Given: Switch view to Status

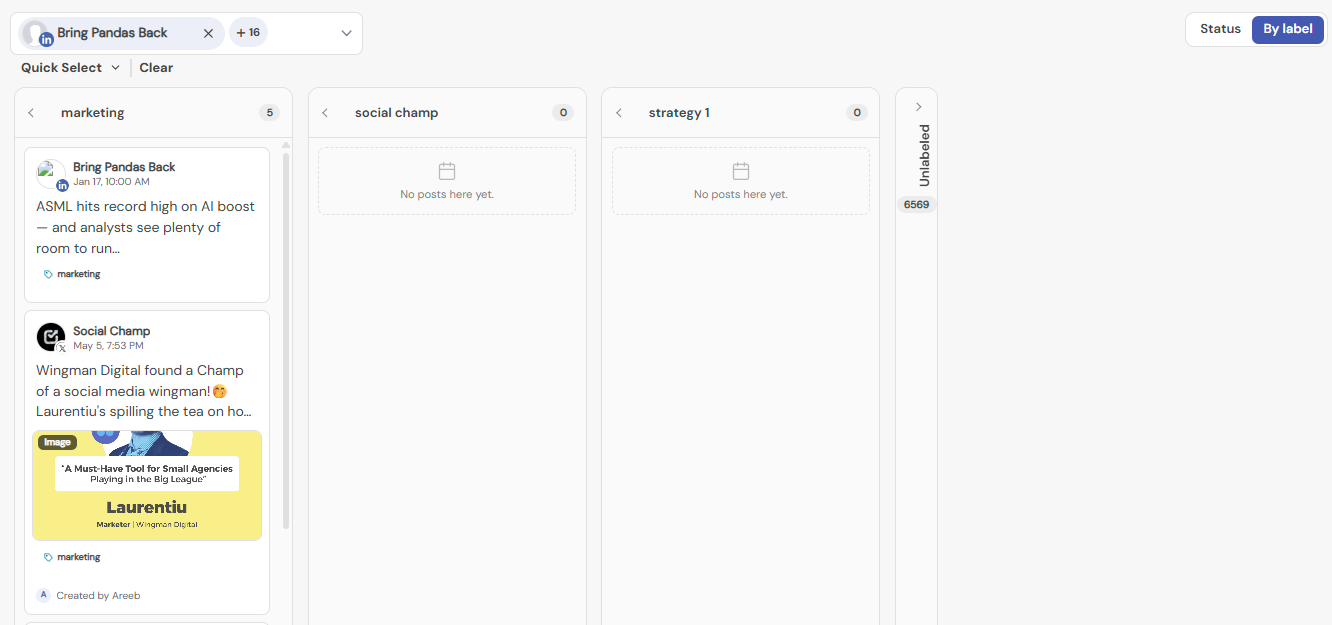Looking at the screenshot, I should (1220, 29).
